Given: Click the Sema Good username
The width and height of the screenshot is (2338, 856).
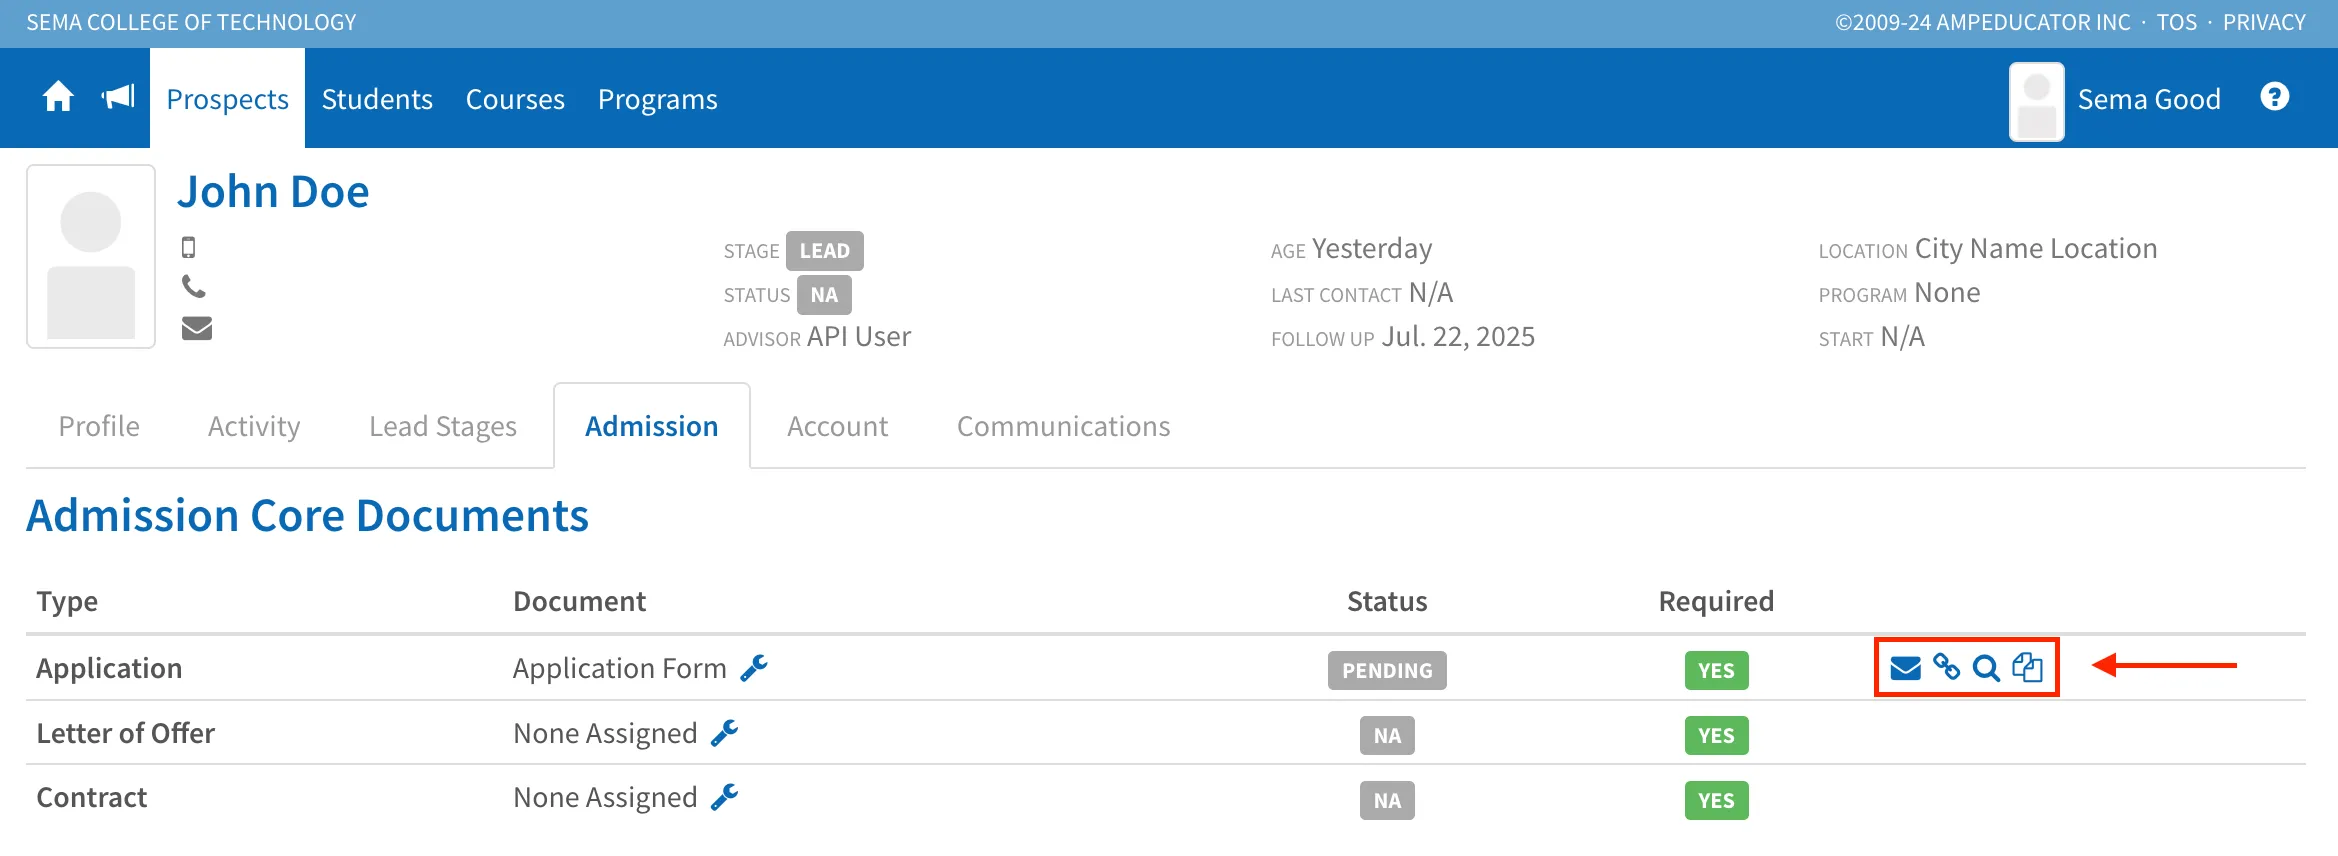Looking at the screenshot, I should click(2149, 99).
